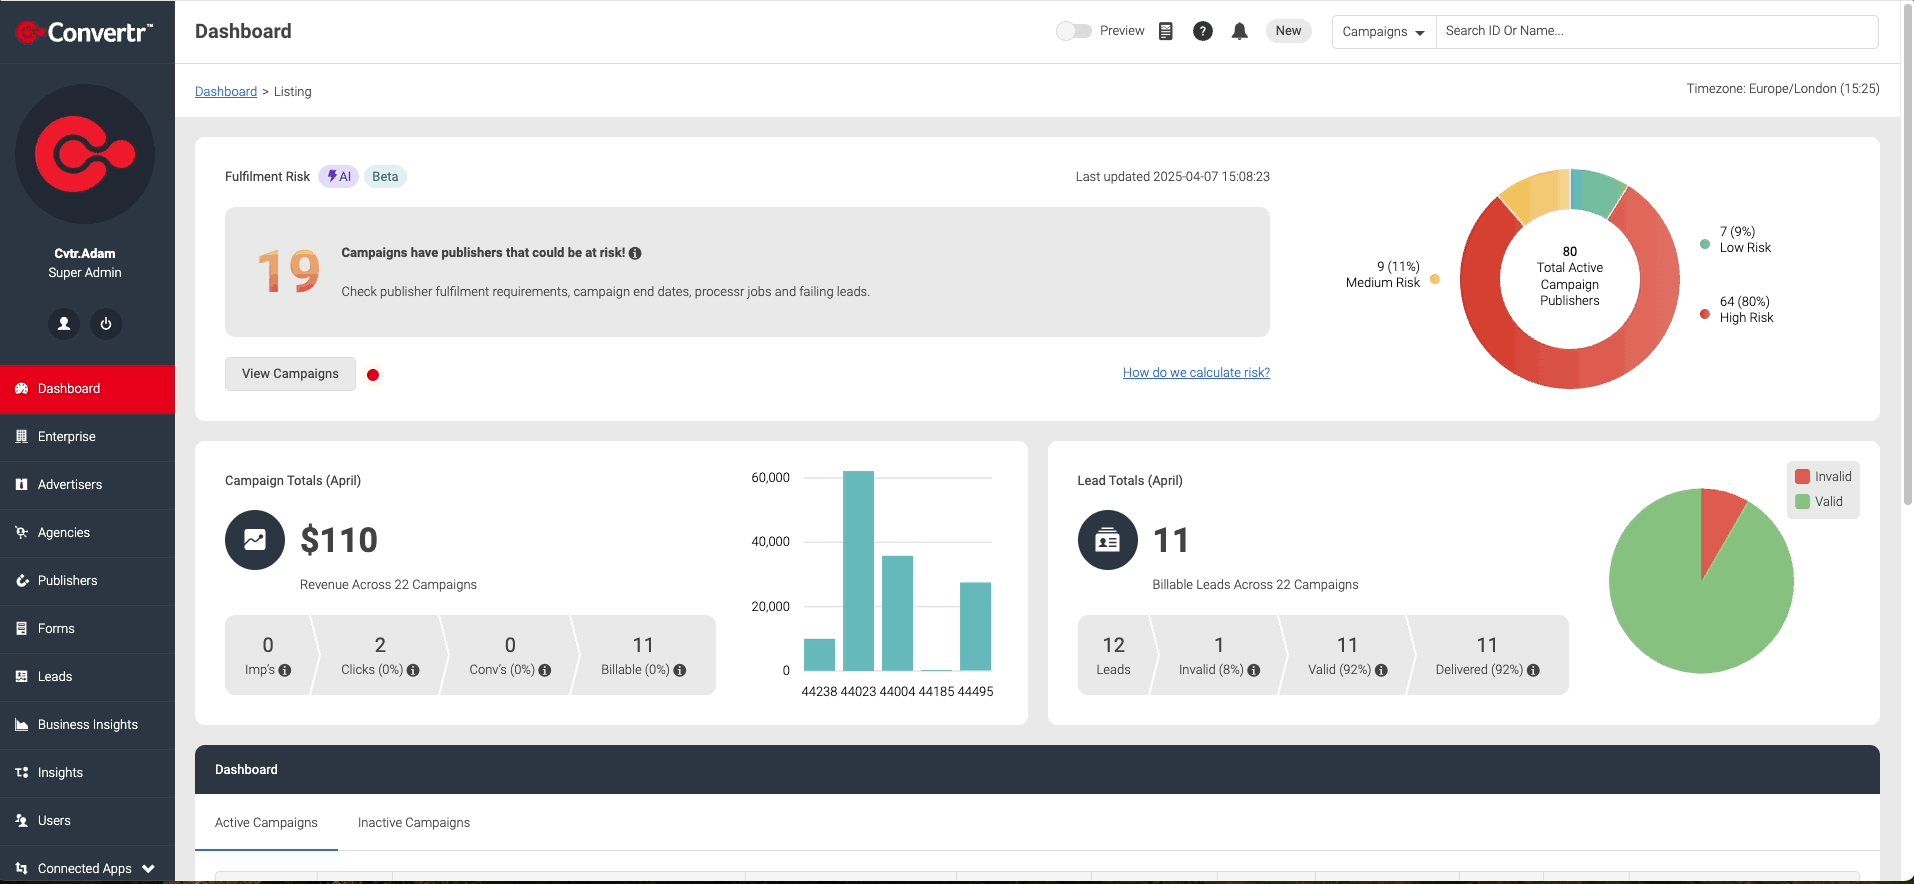Click the tallest bar for campaign 44023
This screenshot has height=884, width=1914.
858,571
